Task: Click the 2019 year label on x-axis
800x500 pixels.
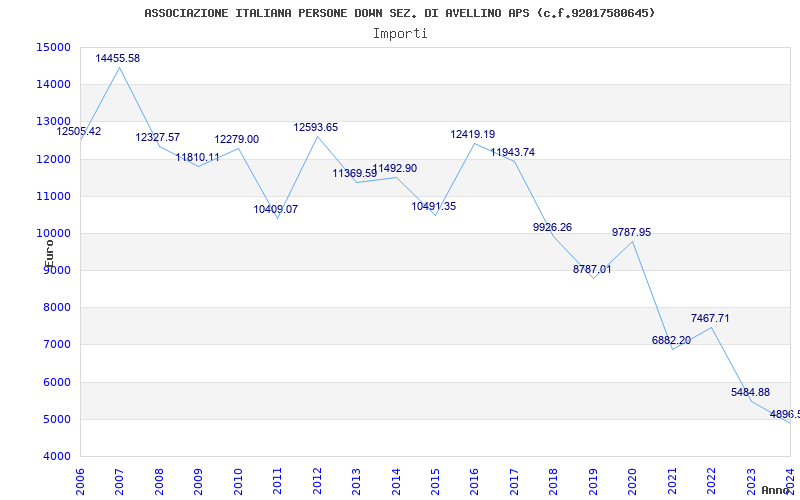Action: pyautogui.click(x=593, y=482)
